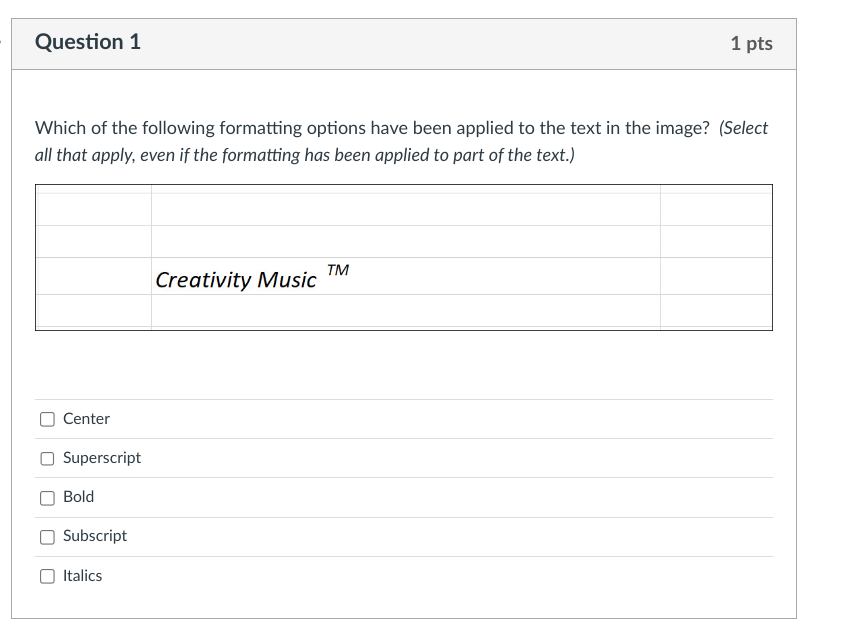The width and height of the screenshot is (858, 626).
Task: Click the Italics answer label text
Action: click(82, 574)
